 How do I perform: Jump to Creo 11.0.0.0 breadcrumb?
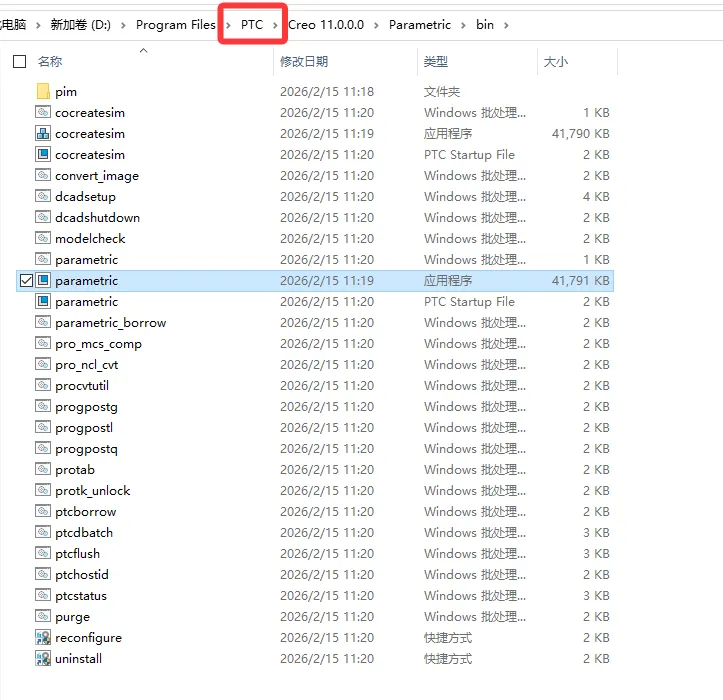[326, 24]
